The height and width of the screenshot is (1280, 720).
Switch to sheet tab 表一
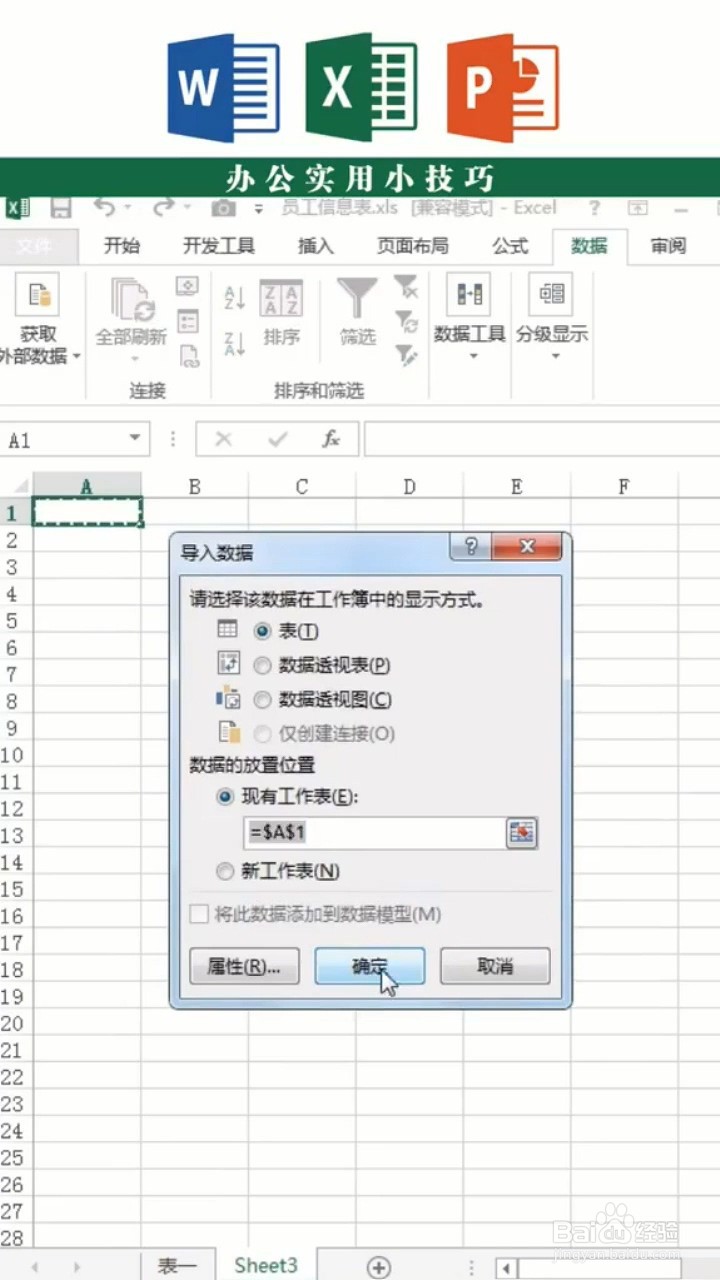tap(179, 1266)
